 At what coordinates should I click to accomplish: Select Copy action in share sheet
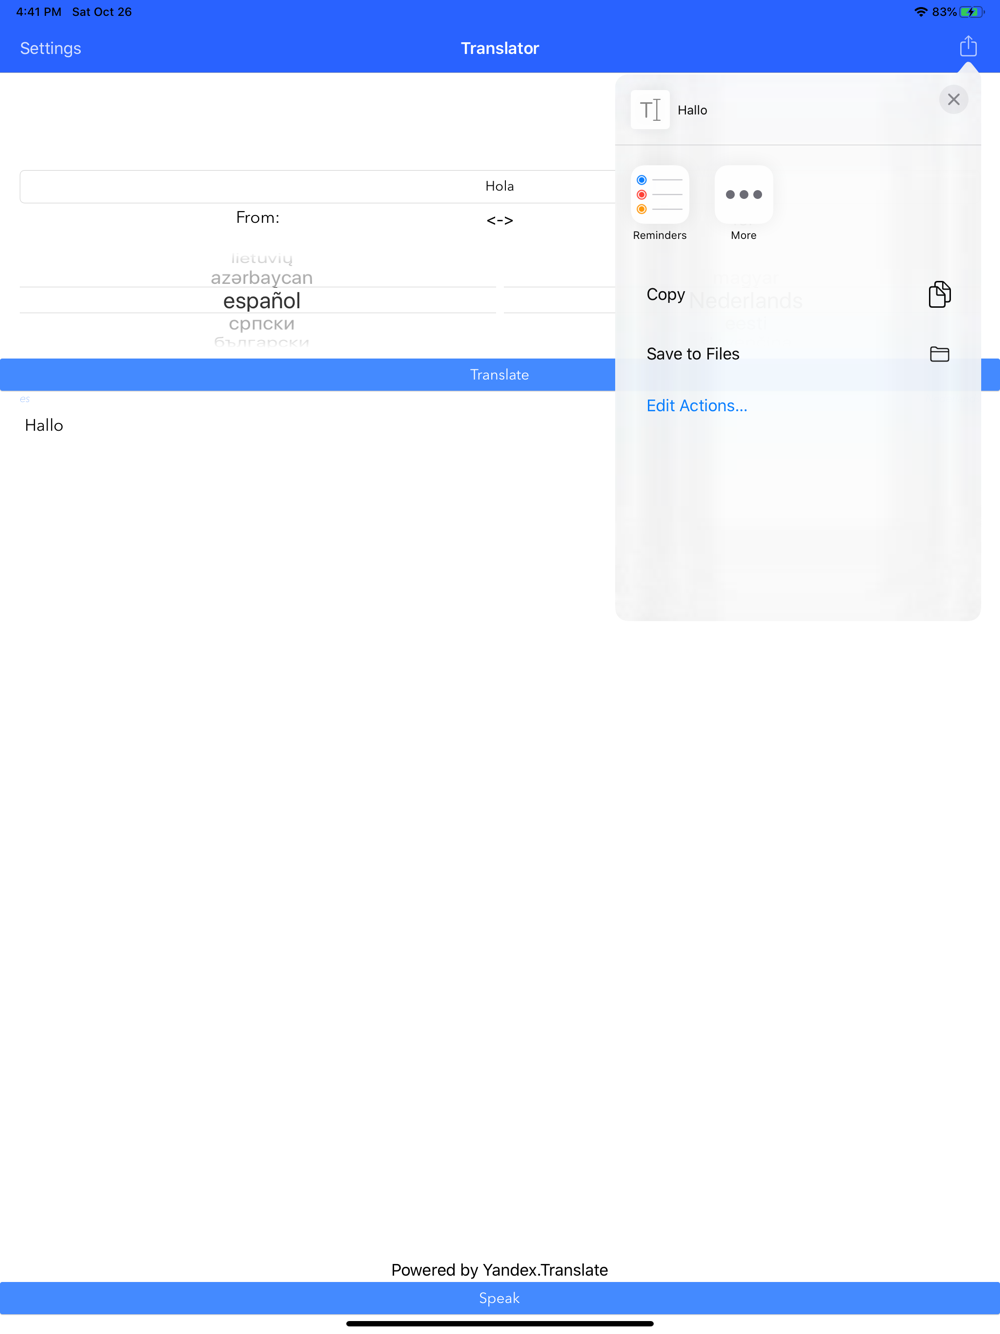pyautogui.click(x=798, y=294)
